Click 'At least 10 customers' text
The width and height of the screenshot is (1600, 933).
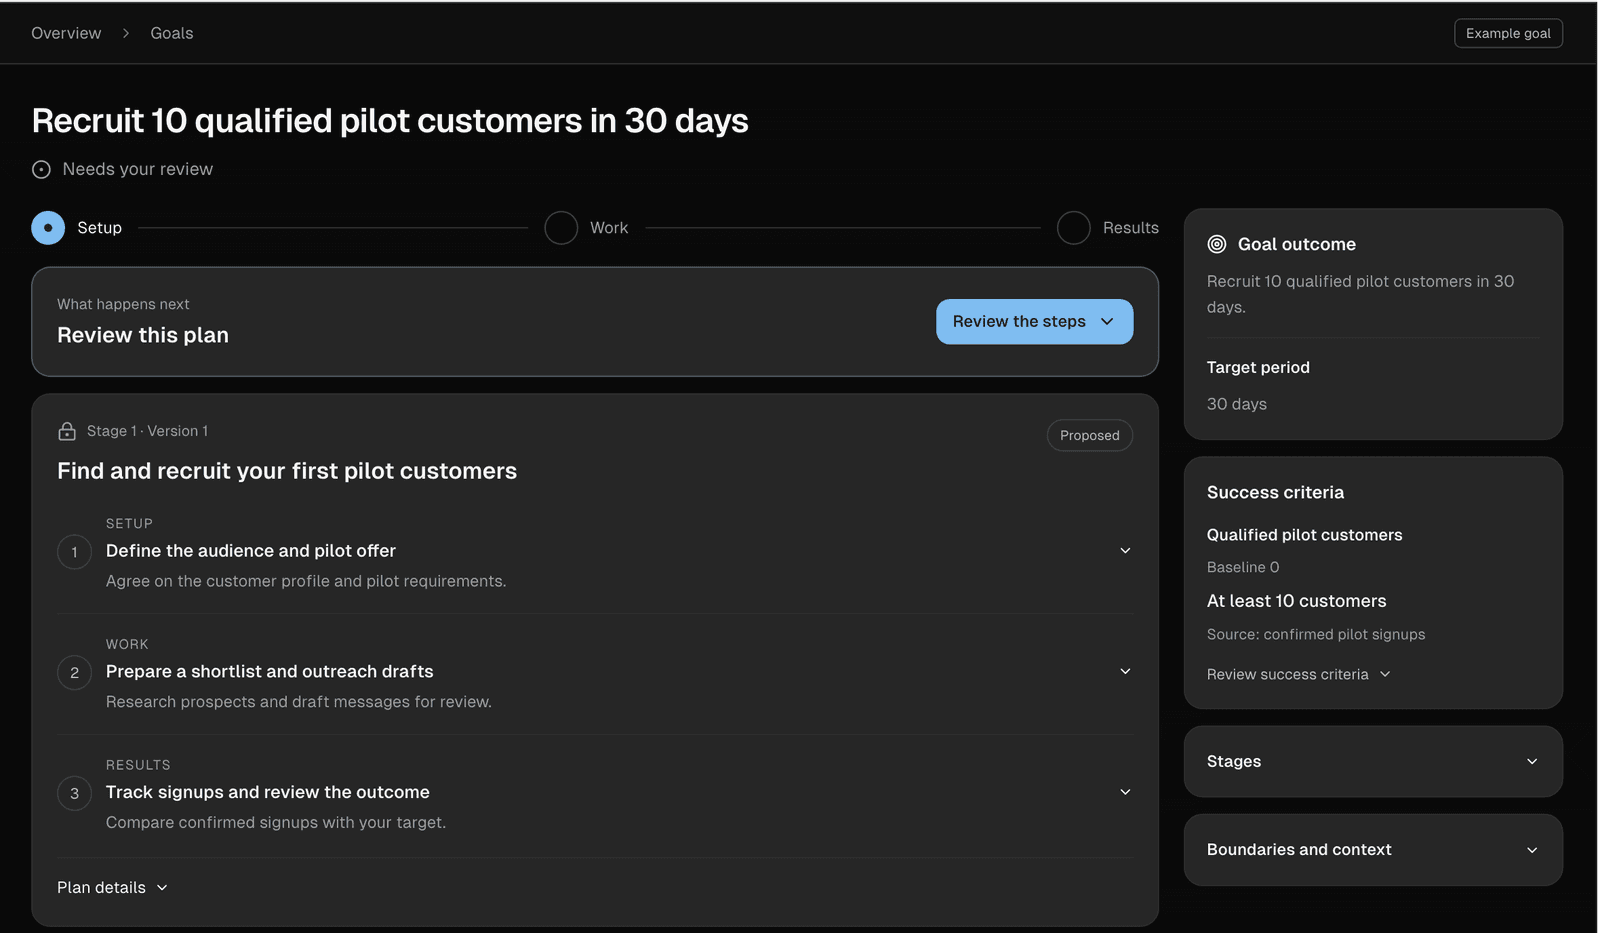(1296, 601)
